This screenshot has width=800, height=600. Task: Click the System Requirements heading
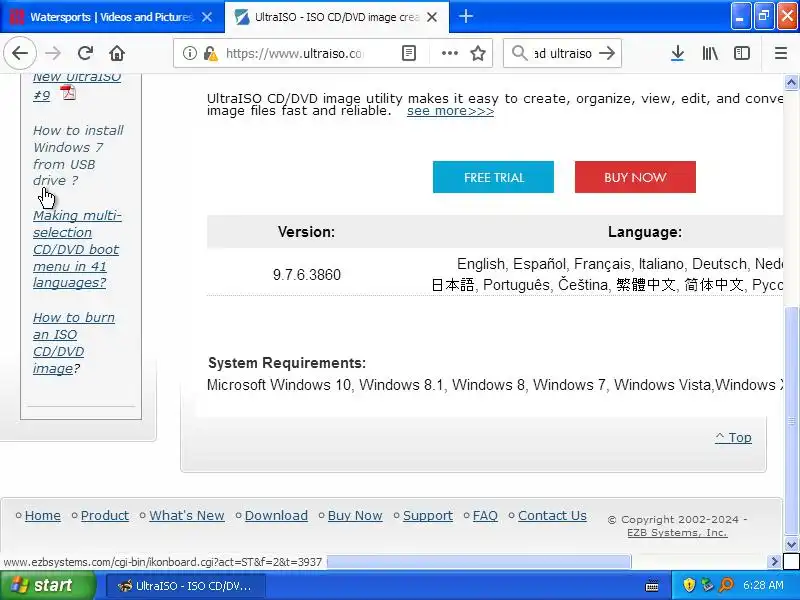tap(287, 363)
